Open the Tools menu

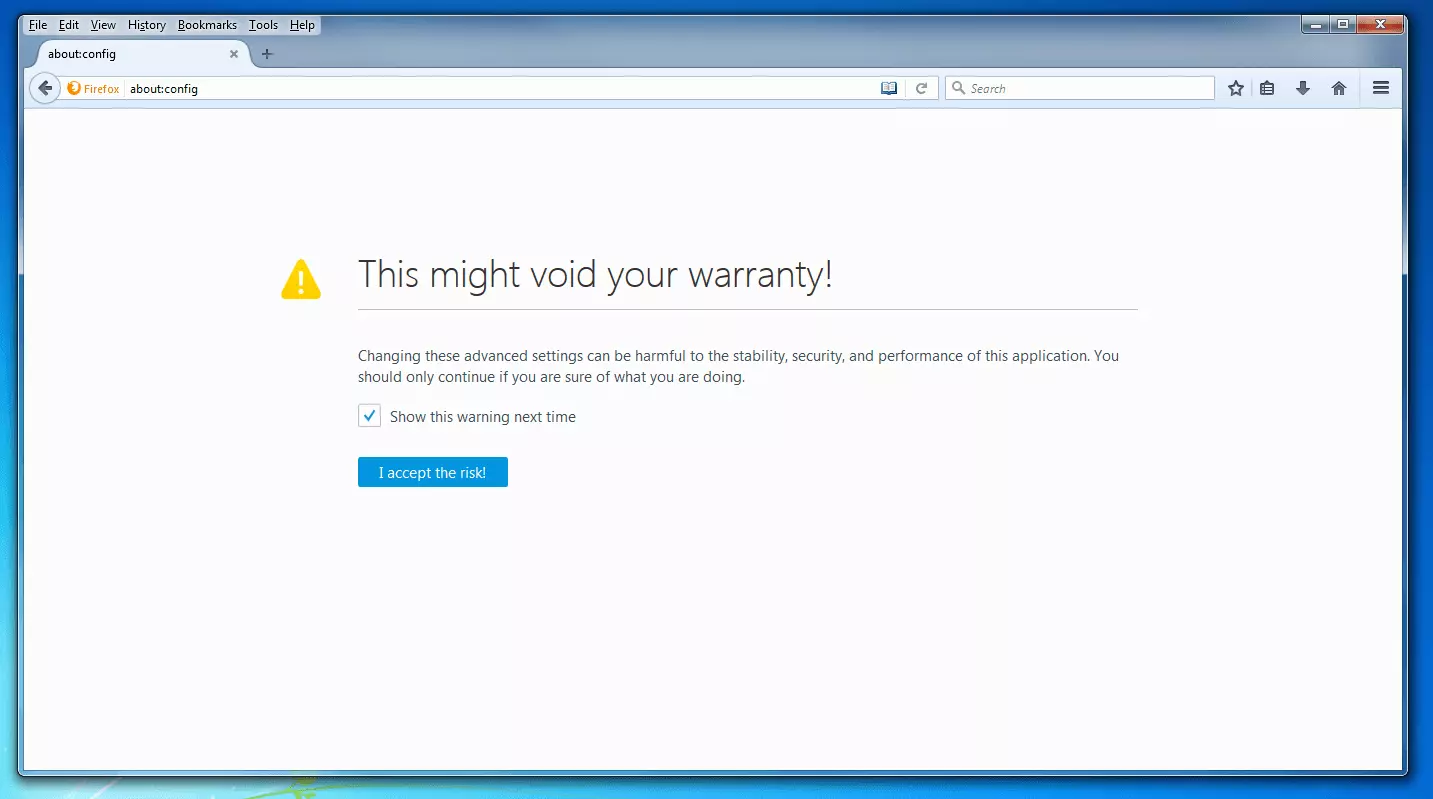(264, 25)
